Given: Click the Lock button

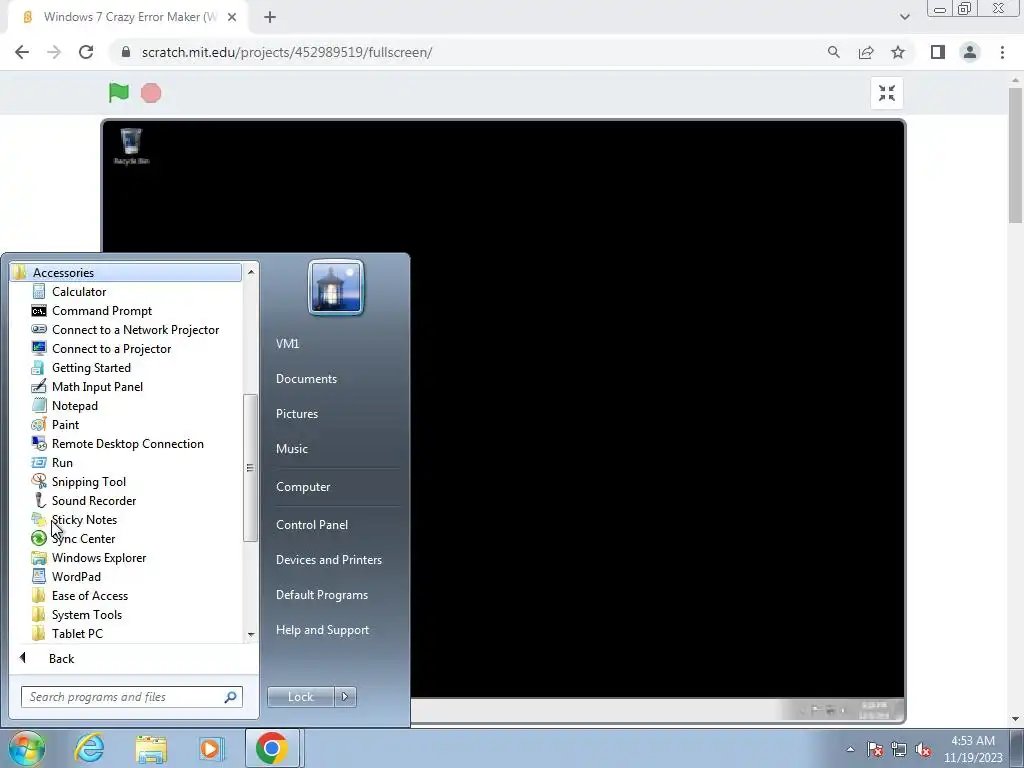Looking at the screenshot, I should [x=300, y=697].
